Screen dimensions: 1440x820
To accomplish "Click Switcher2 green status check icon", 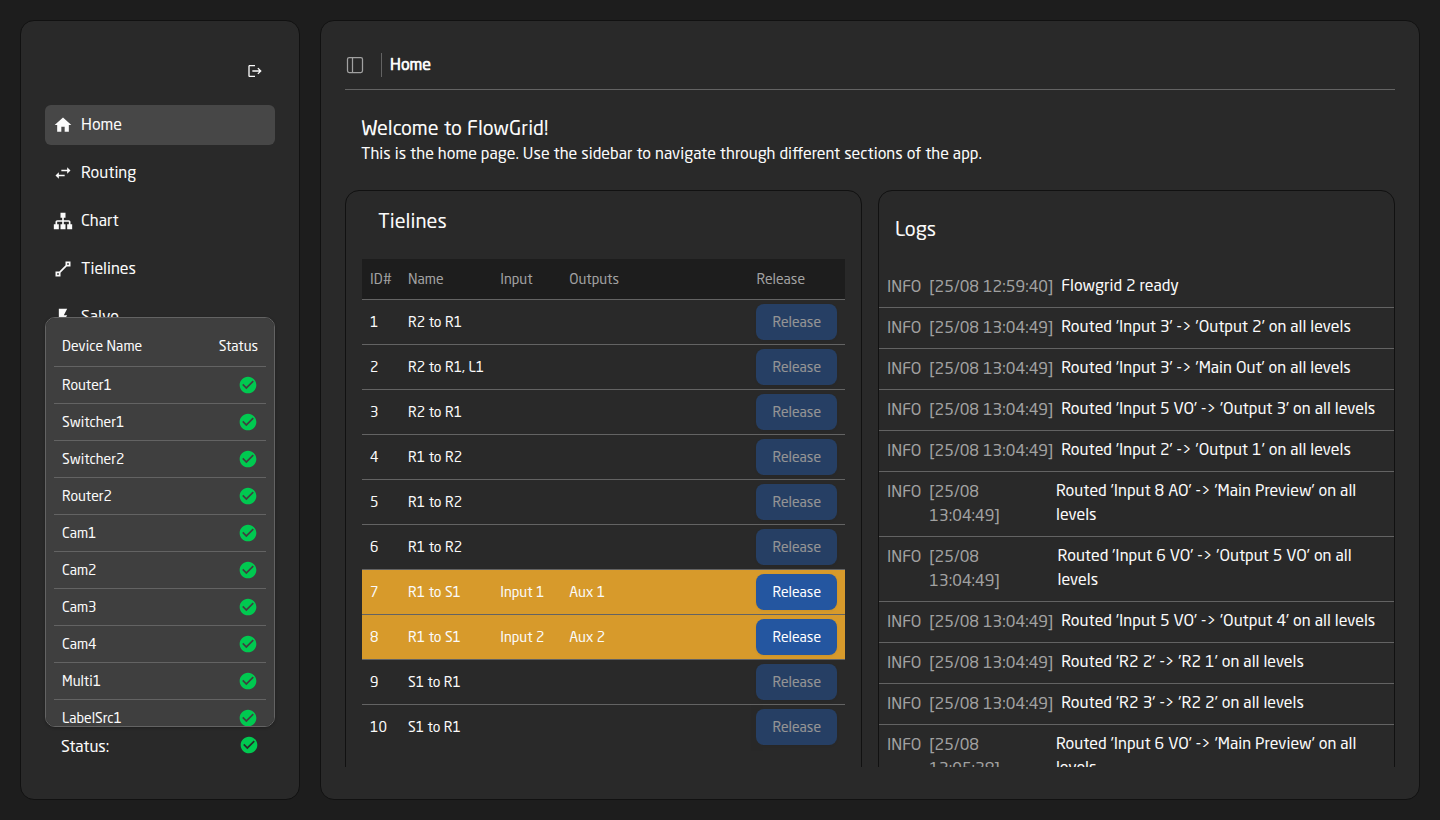I will 248,459.
